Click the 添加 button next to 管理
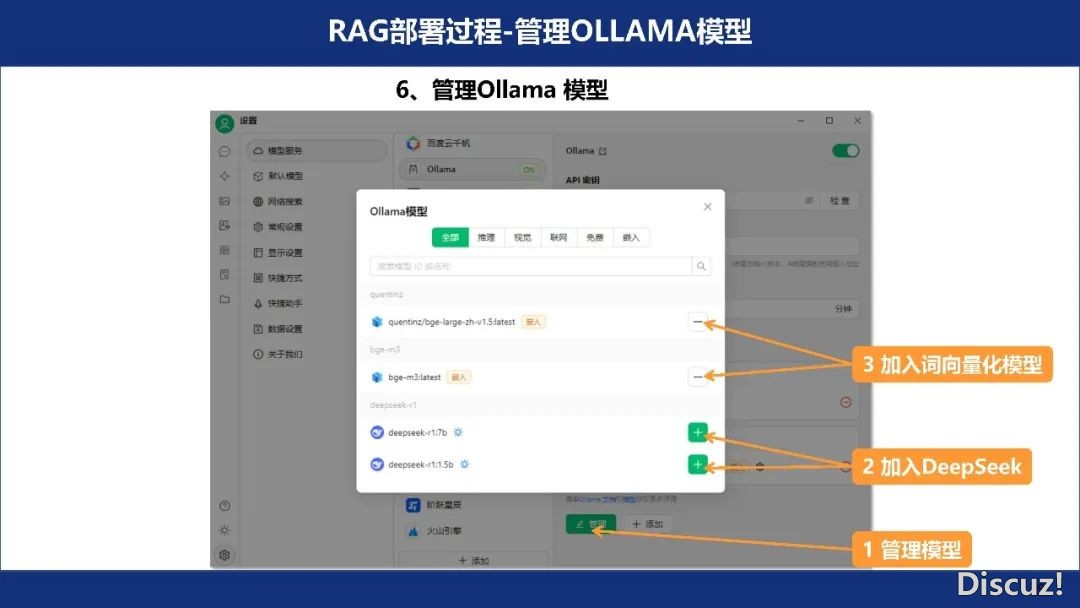 tap(647, 524)
